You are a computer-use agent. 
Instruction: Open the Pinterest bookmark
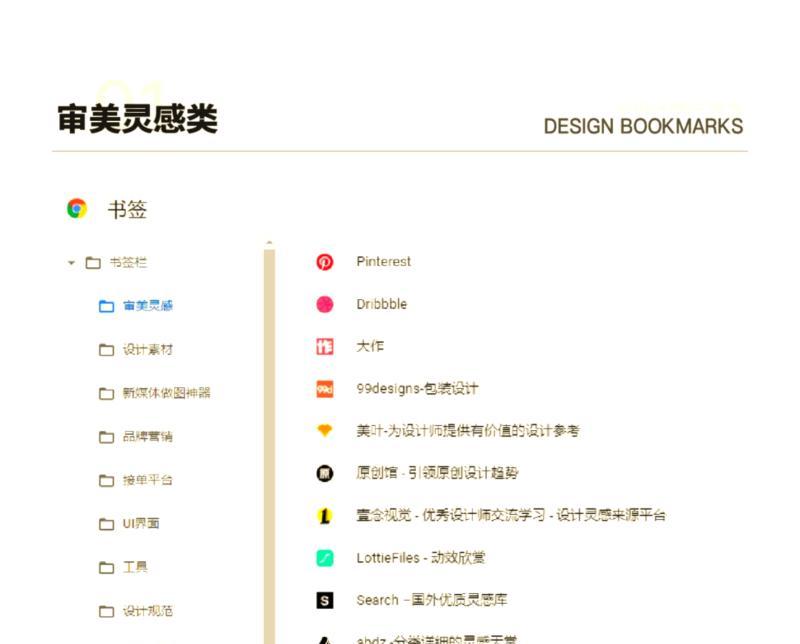click(384, 261)
